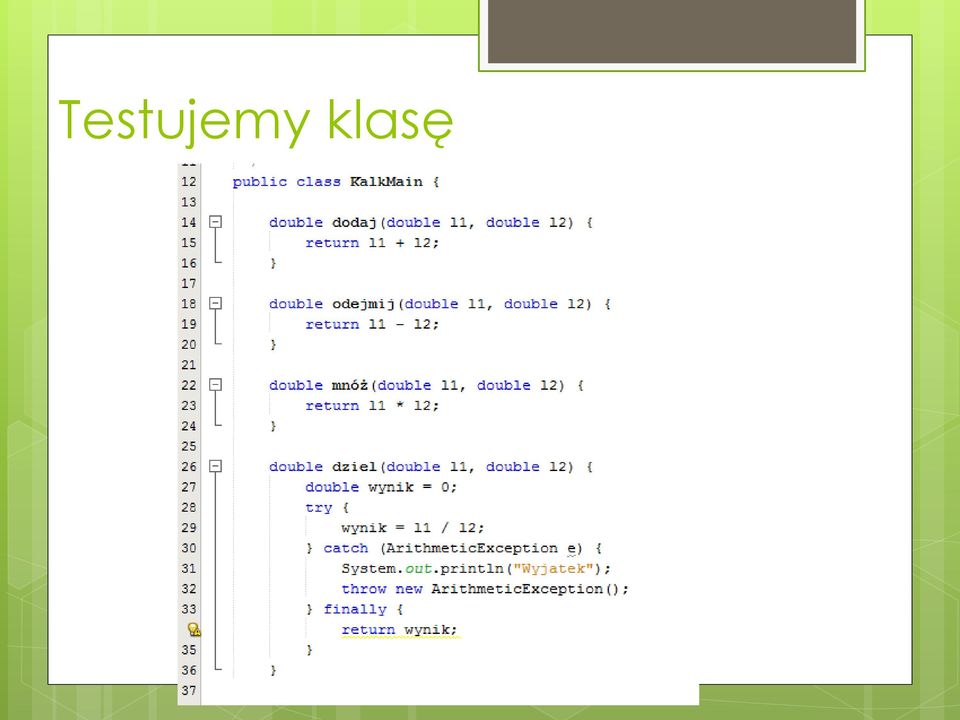
Task: Collapse the dodaj method fold marker
Action: (x=216, y=222)
